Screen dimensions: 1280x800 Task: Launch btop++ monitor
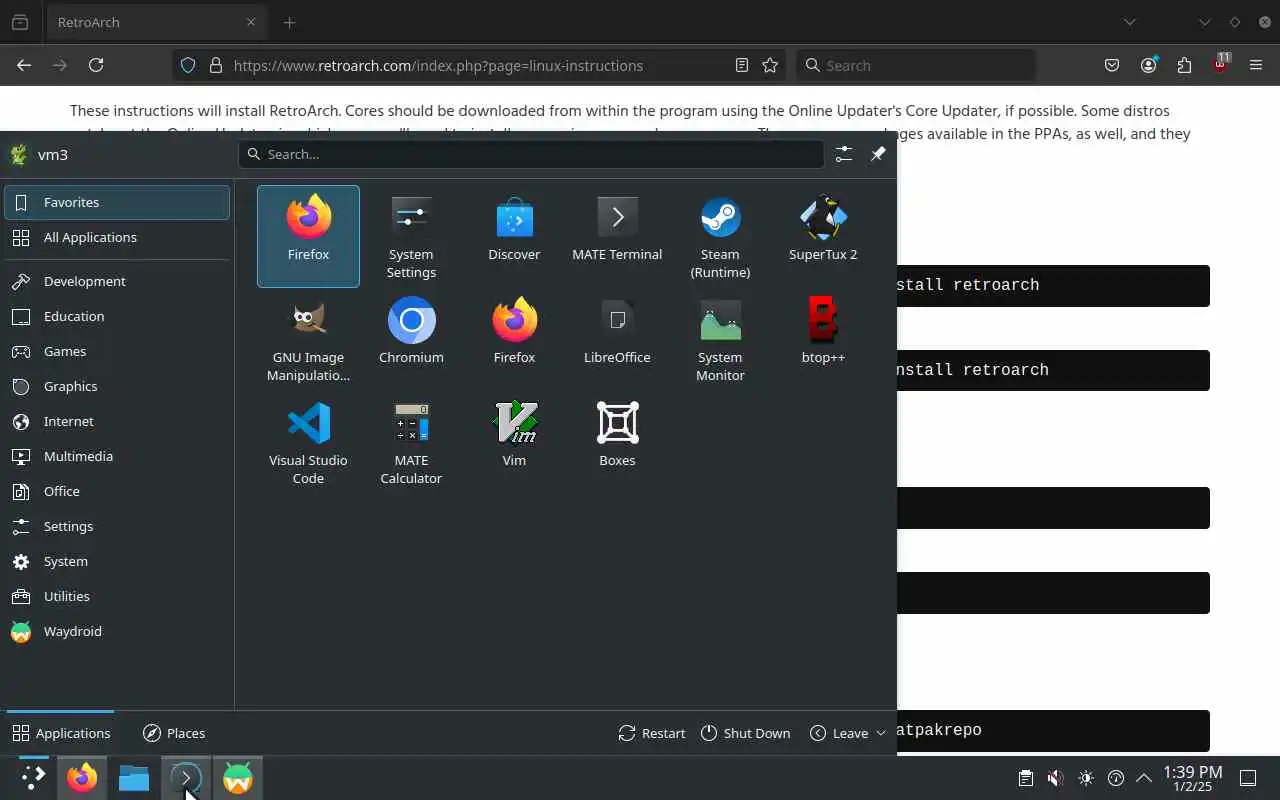(823, 339)
